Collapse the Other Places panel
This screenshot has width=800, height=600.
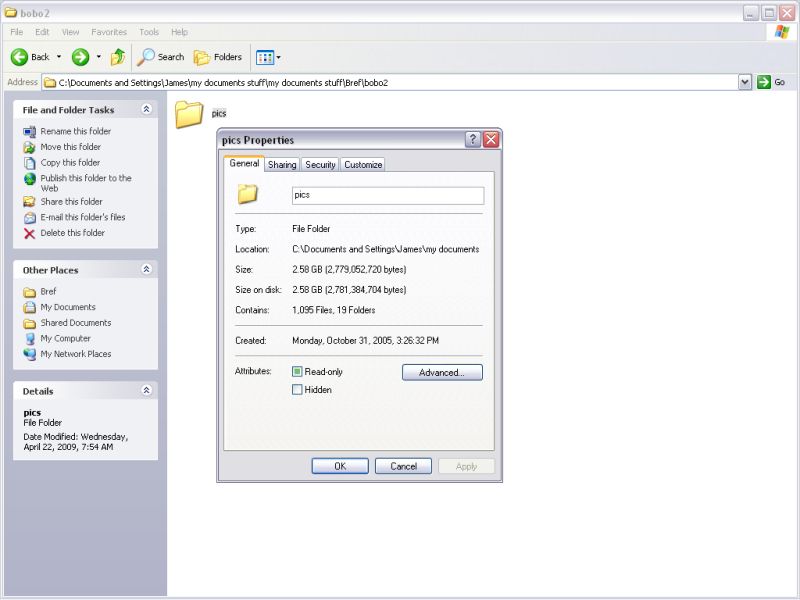pos(146,269)
